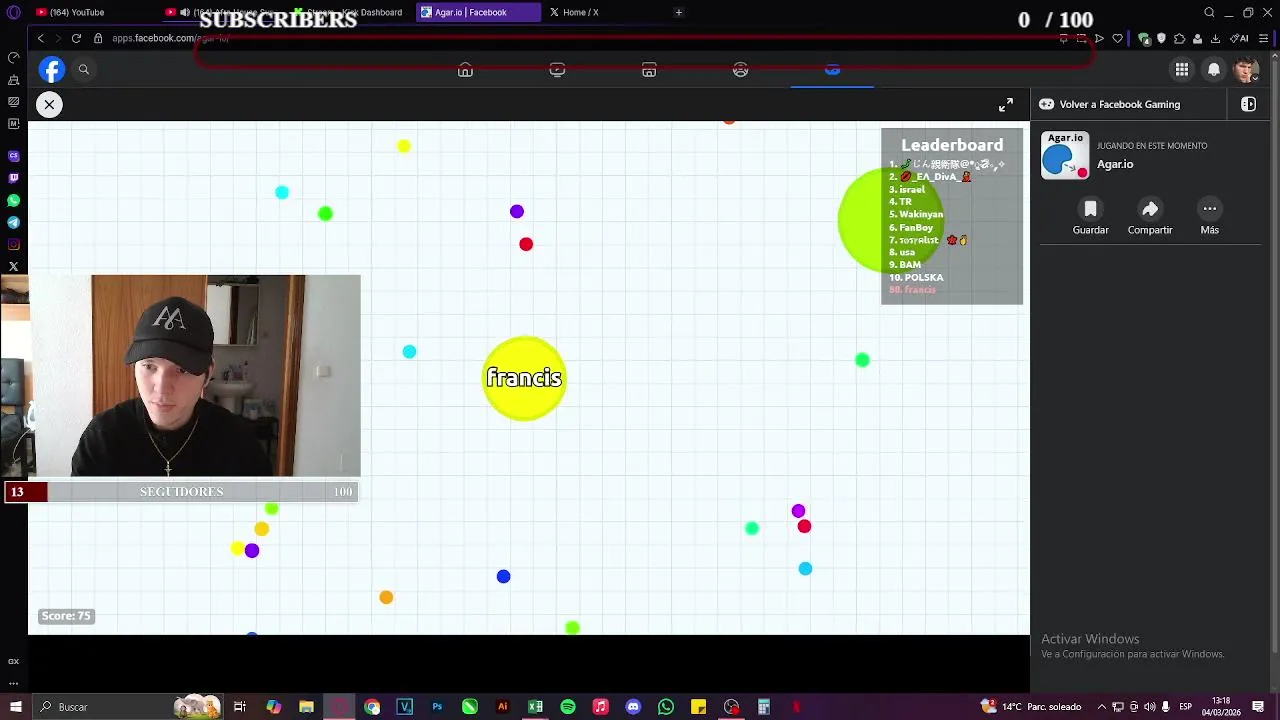This screenshot has height=720, width=1280.
Task: Click the Leaderboard heading
Action: coord(952,145)
